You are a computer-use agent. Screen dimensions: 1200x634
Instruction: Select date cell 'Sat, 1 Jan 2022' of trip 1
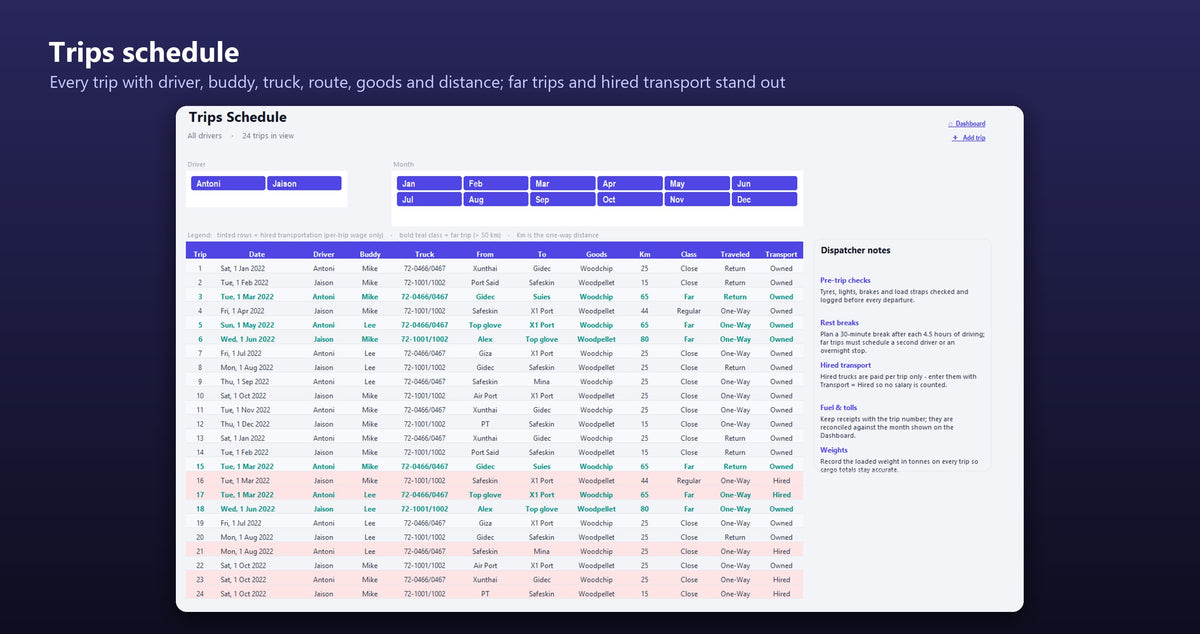pos(243,268)
